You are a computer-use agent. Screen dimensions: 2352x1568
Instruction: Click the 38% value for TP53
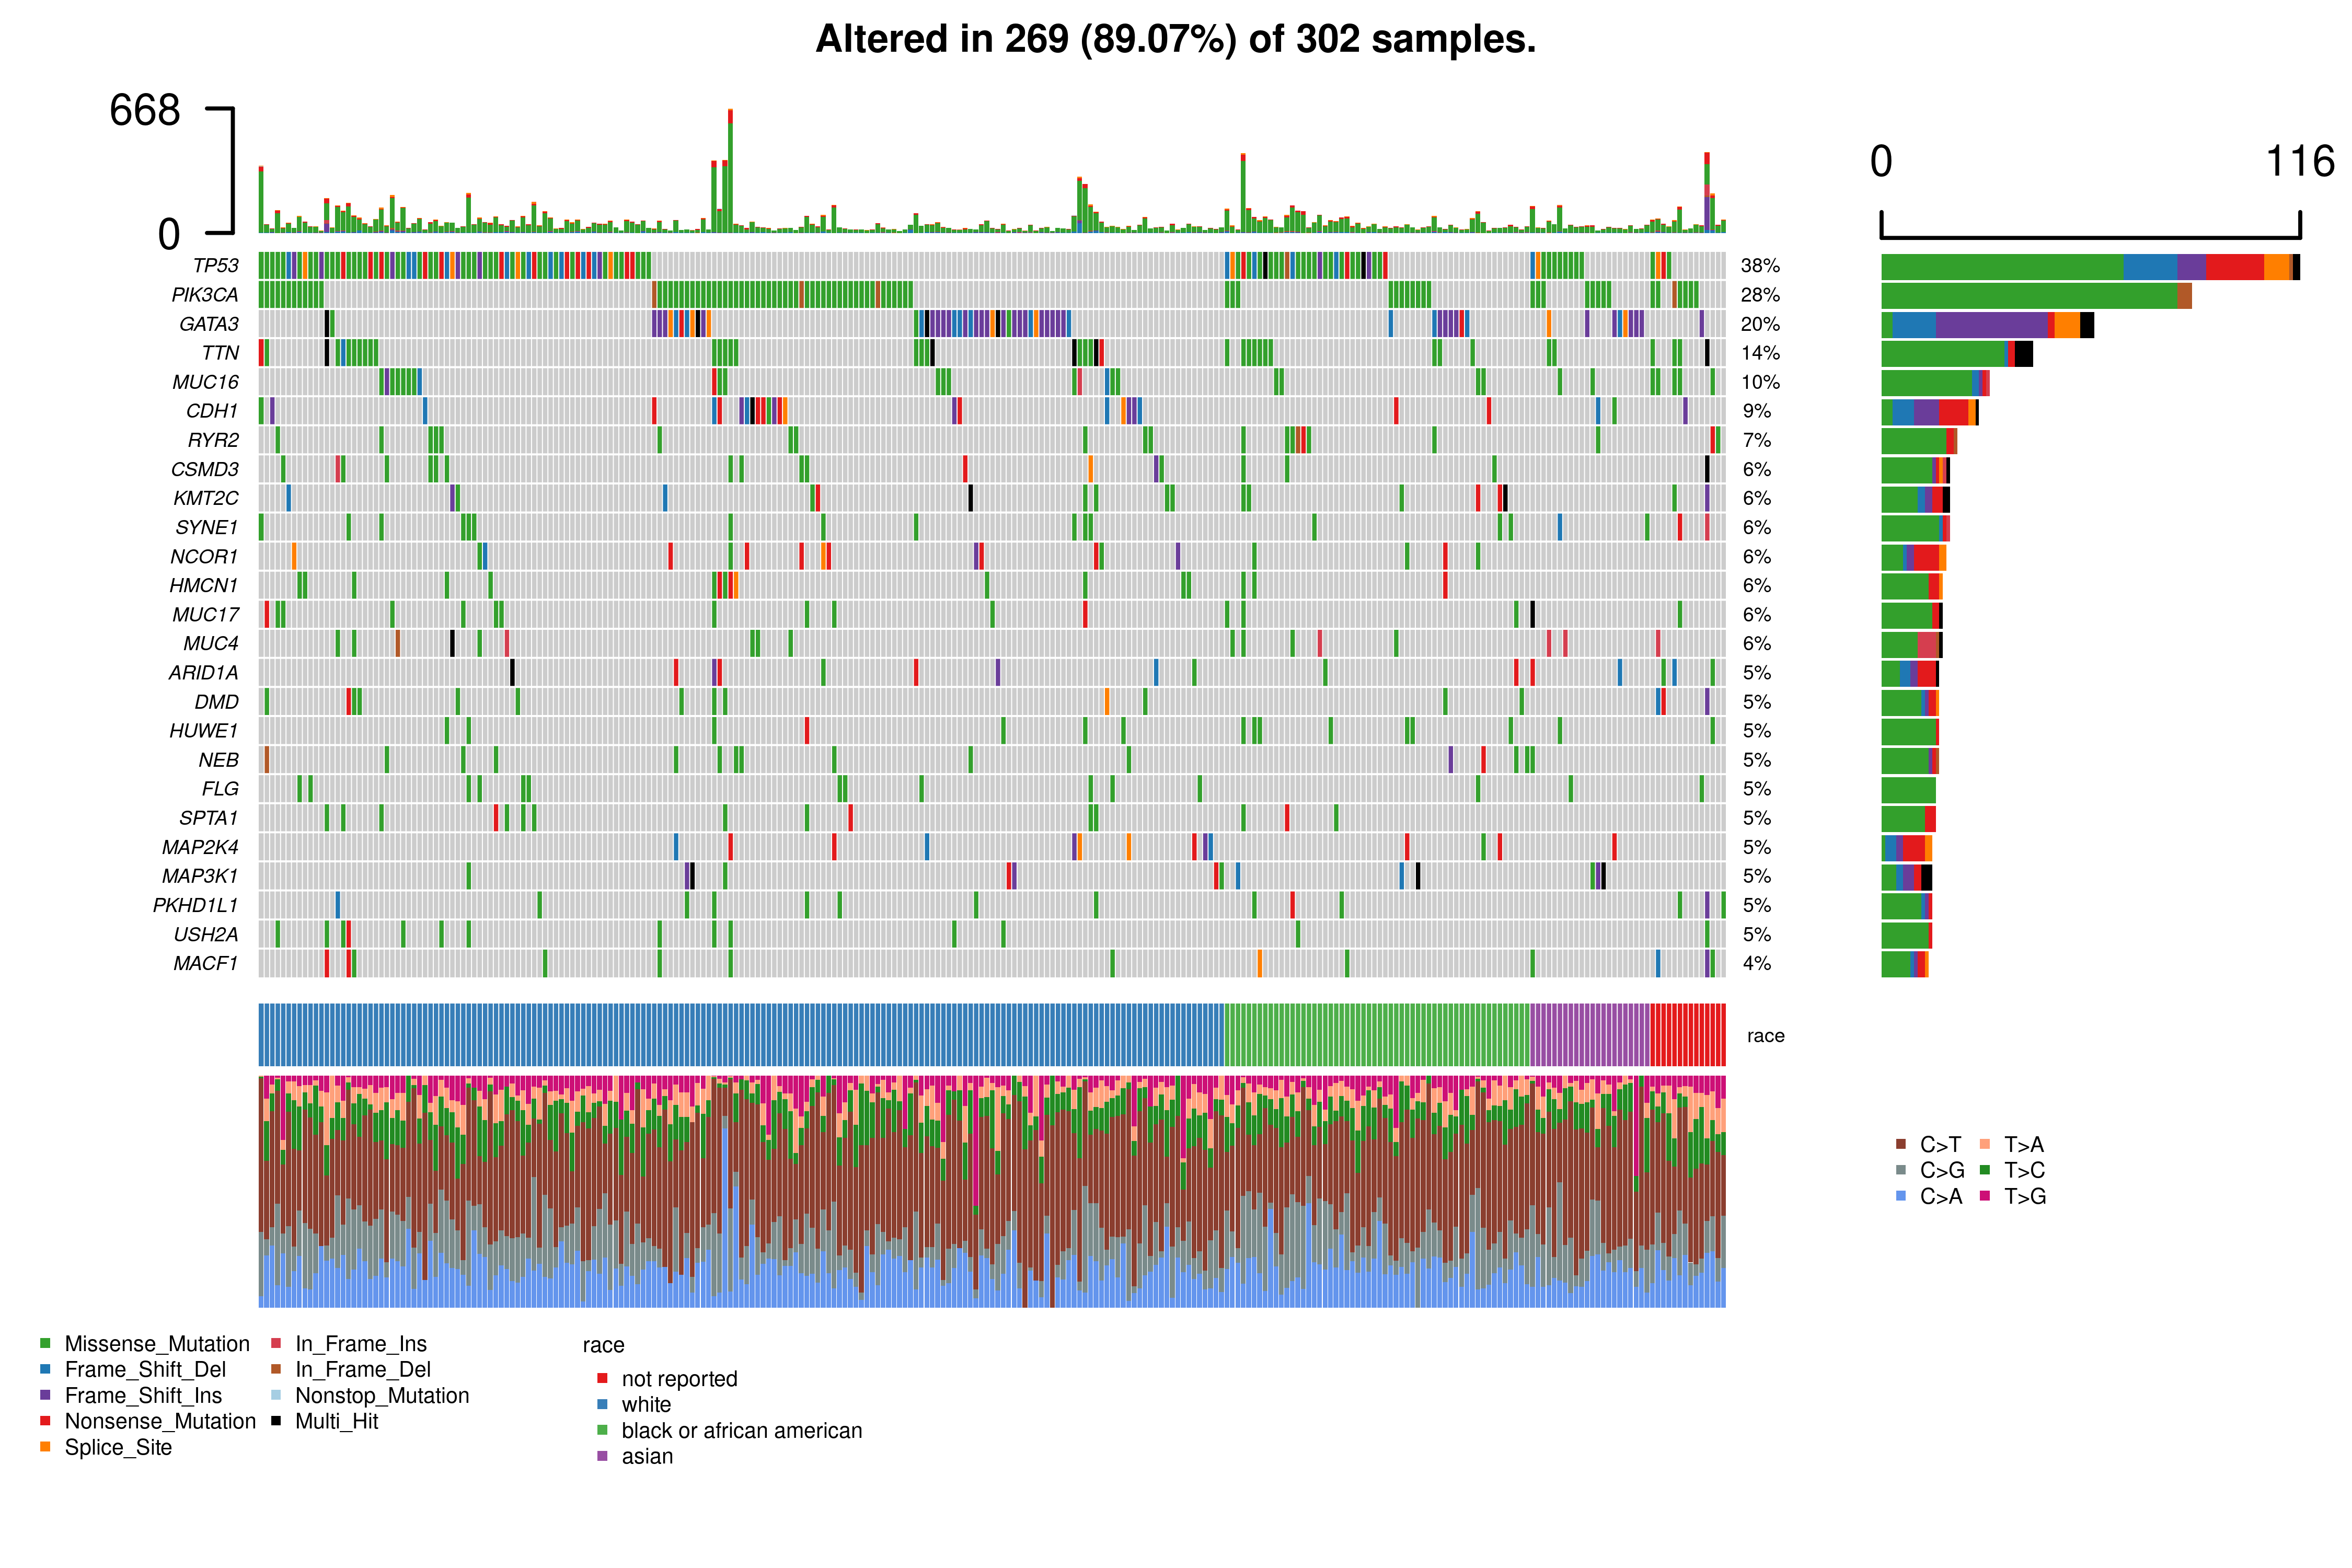1760,266
